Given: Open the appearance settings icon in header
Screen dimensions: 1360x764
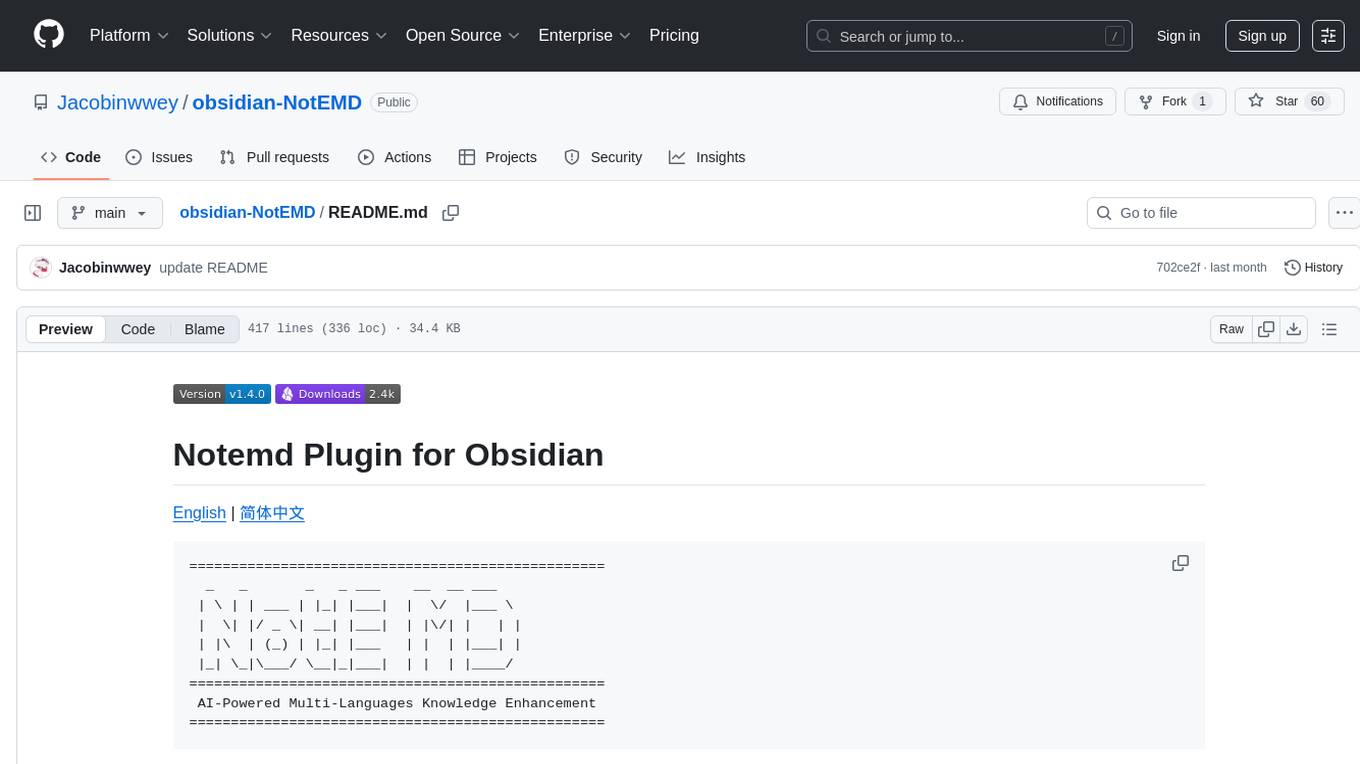Looking at the screenshot, I should (x=1328, y=35).
